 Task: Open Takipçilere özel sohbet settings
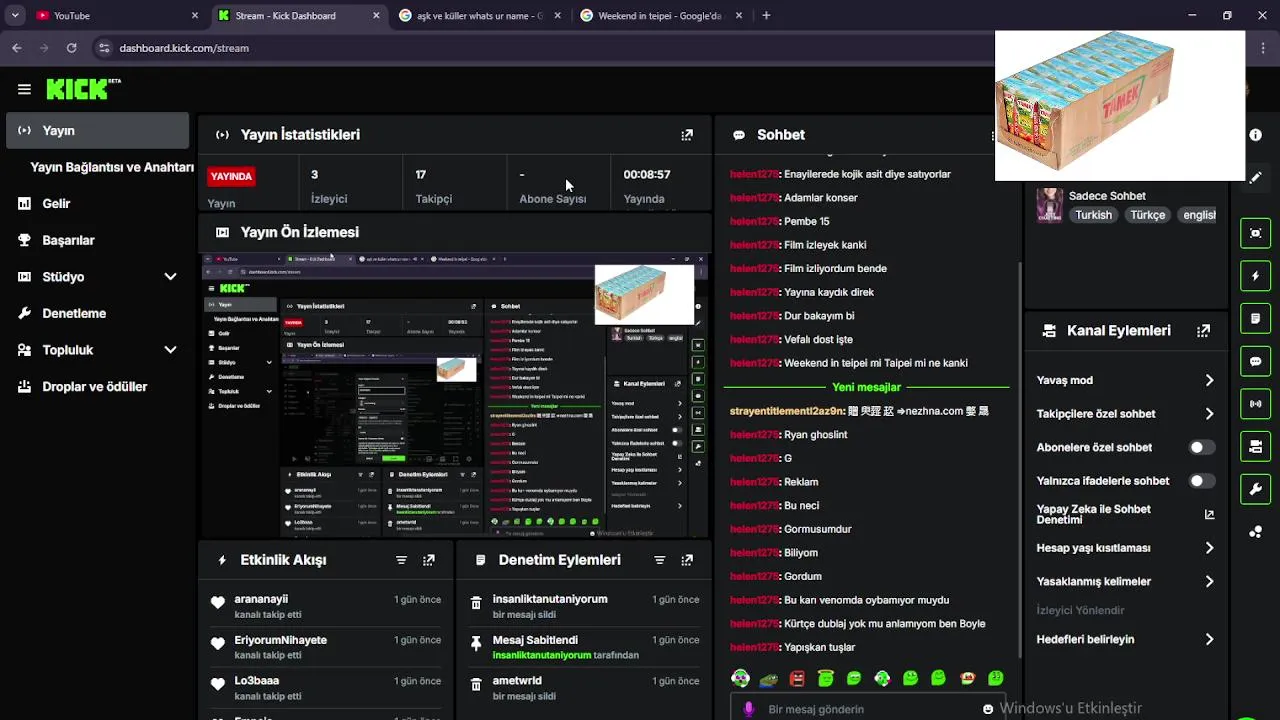click(1126, 414)
